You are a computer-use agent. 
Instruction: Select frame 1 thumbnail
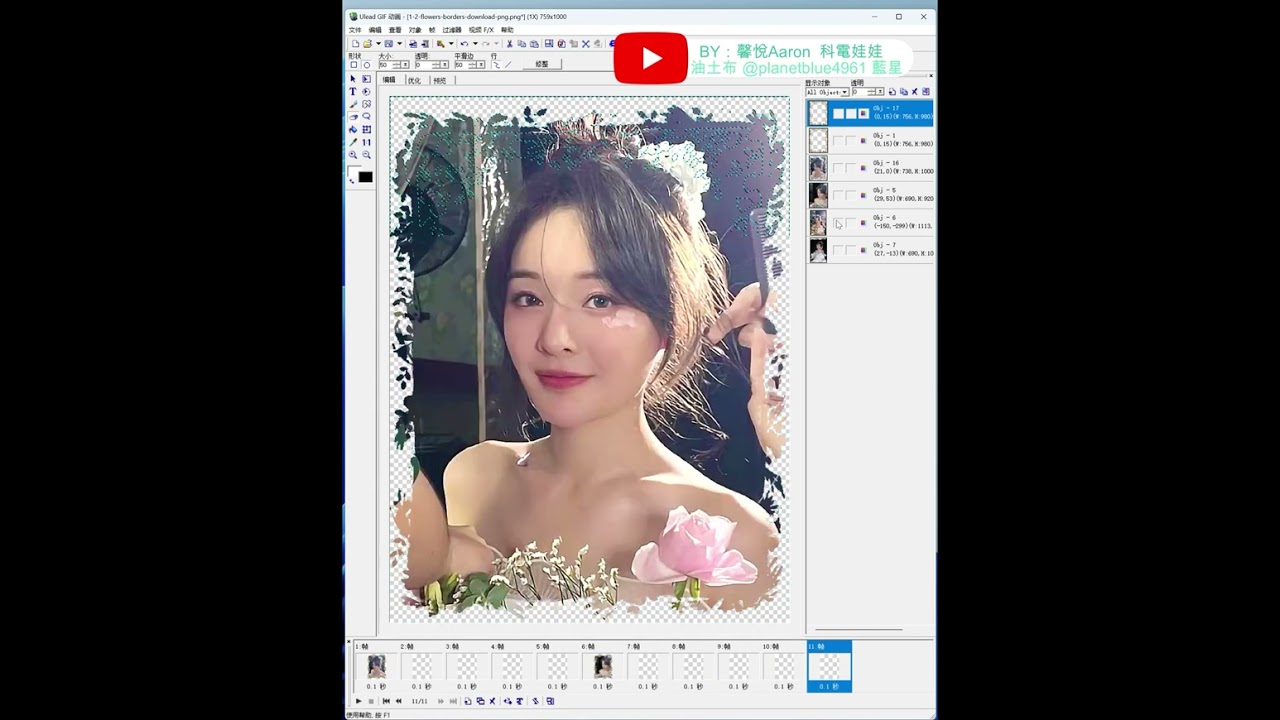point(376,666)
